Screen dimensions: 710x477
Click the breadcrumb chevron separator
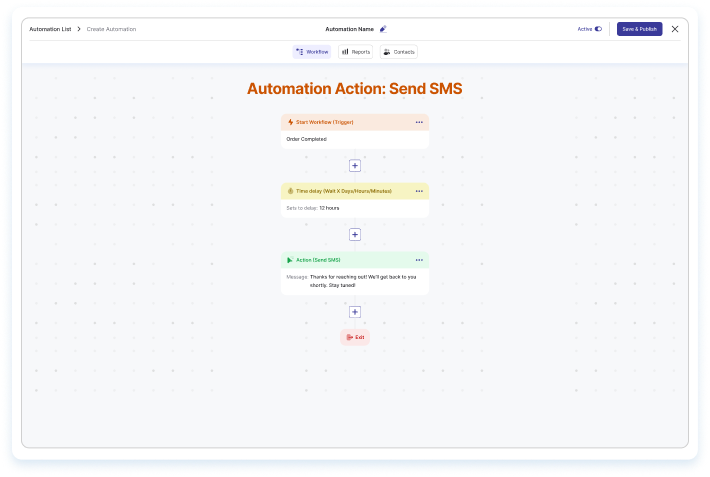tap(79, 29)
